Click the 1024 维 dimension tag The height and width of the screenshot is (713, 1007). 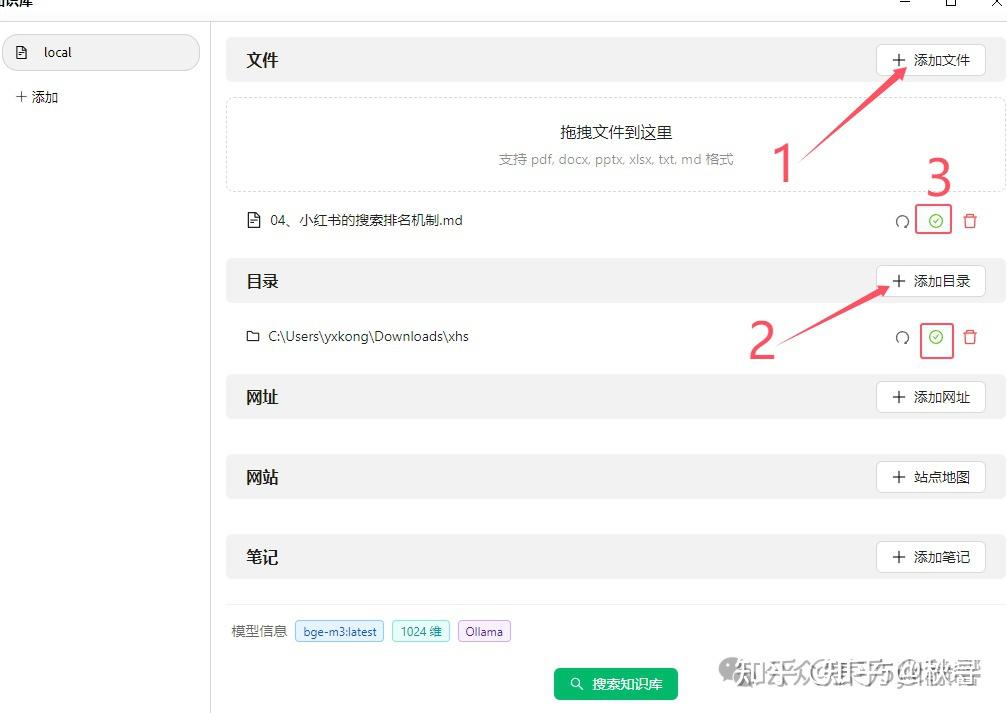[421, 631]
